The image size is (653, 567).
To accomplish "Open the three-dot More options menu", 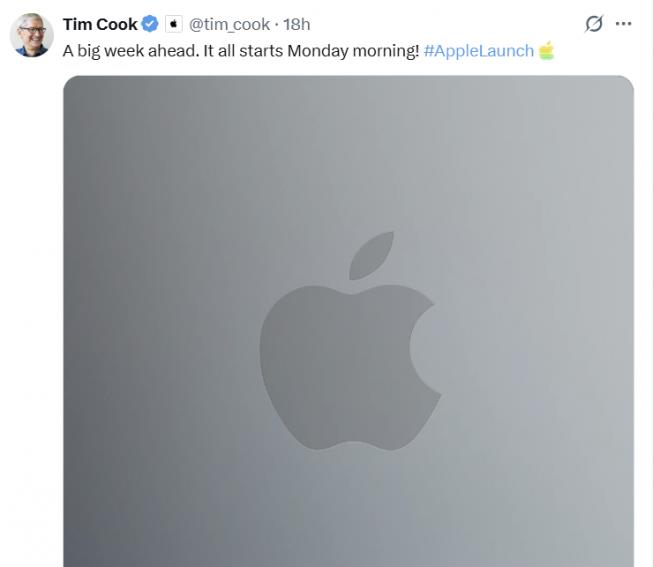I will (623, 24).
